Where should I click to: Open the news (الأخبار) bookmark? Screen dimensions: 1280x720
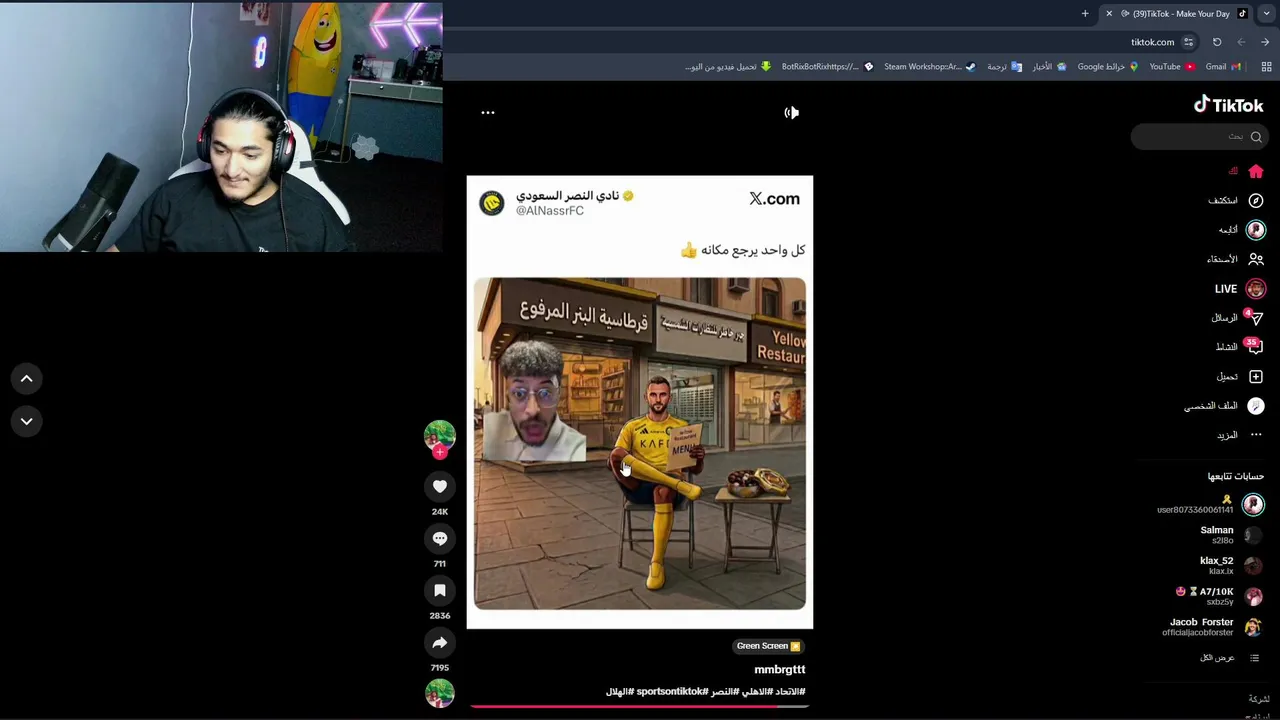pyautogui.click(x=1049, y=67)
